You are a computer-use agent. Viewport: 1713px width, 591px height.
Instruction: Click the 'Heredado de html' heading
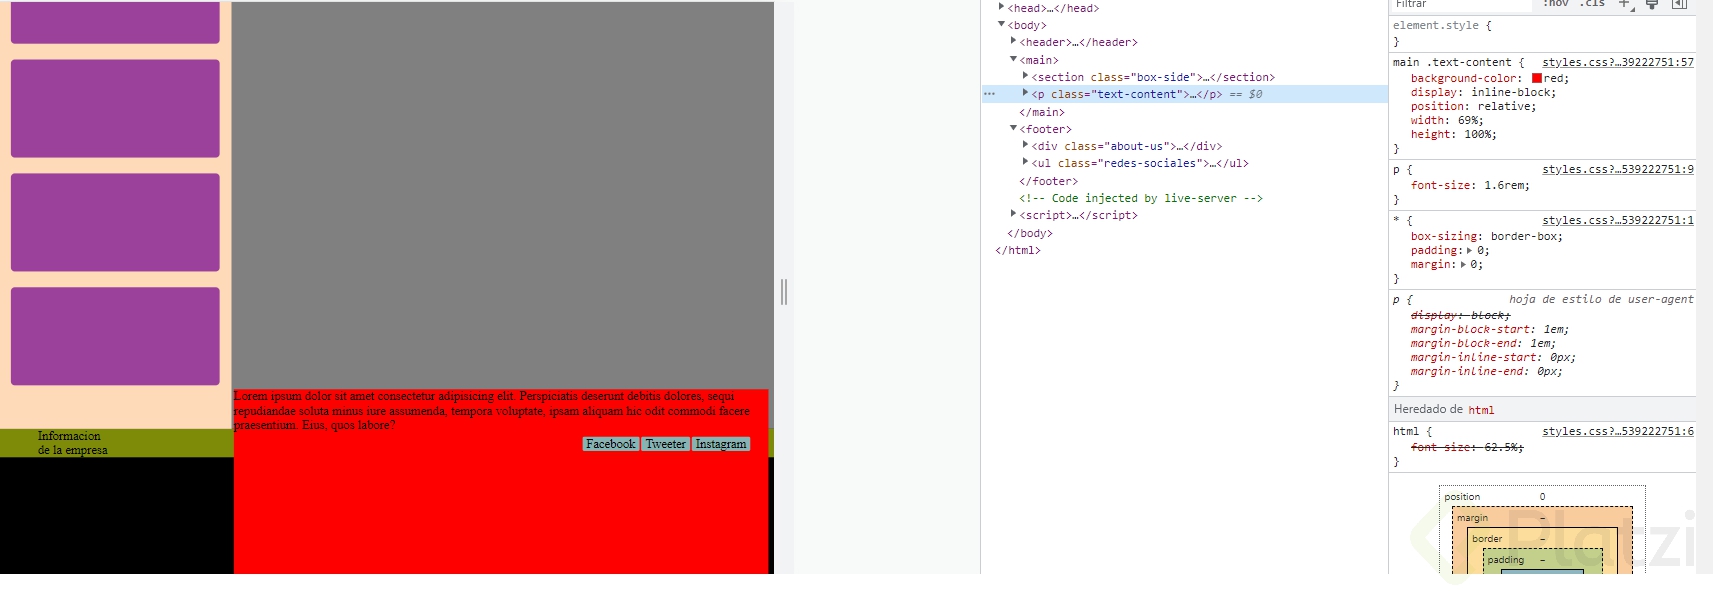[x=1444, y=410]
